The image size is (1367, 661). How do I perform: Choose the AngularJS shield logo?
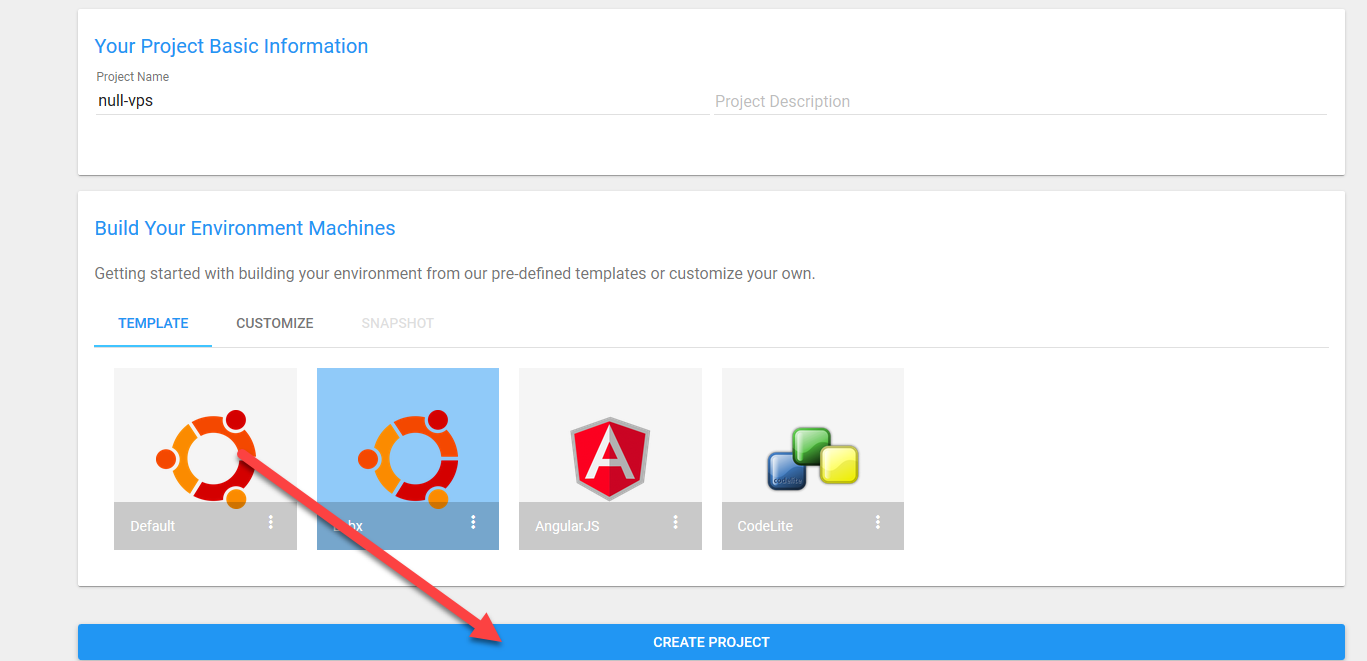pos(610,458)
